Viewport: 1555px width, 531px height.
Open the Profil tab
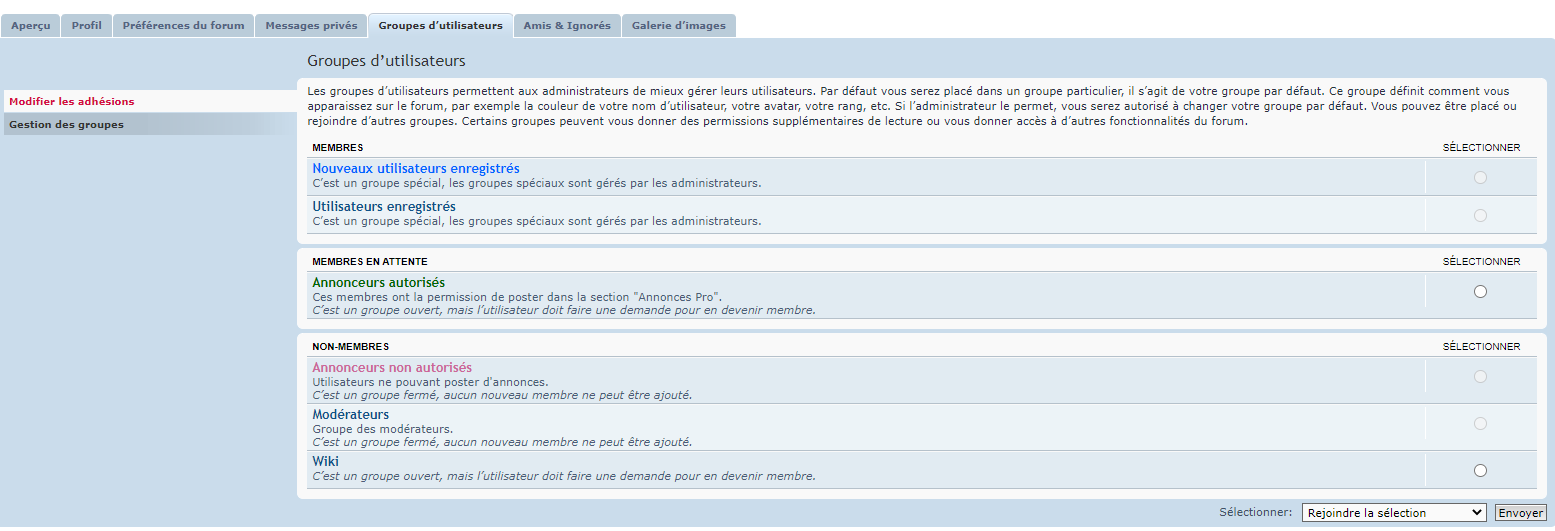tap(87, 26)
